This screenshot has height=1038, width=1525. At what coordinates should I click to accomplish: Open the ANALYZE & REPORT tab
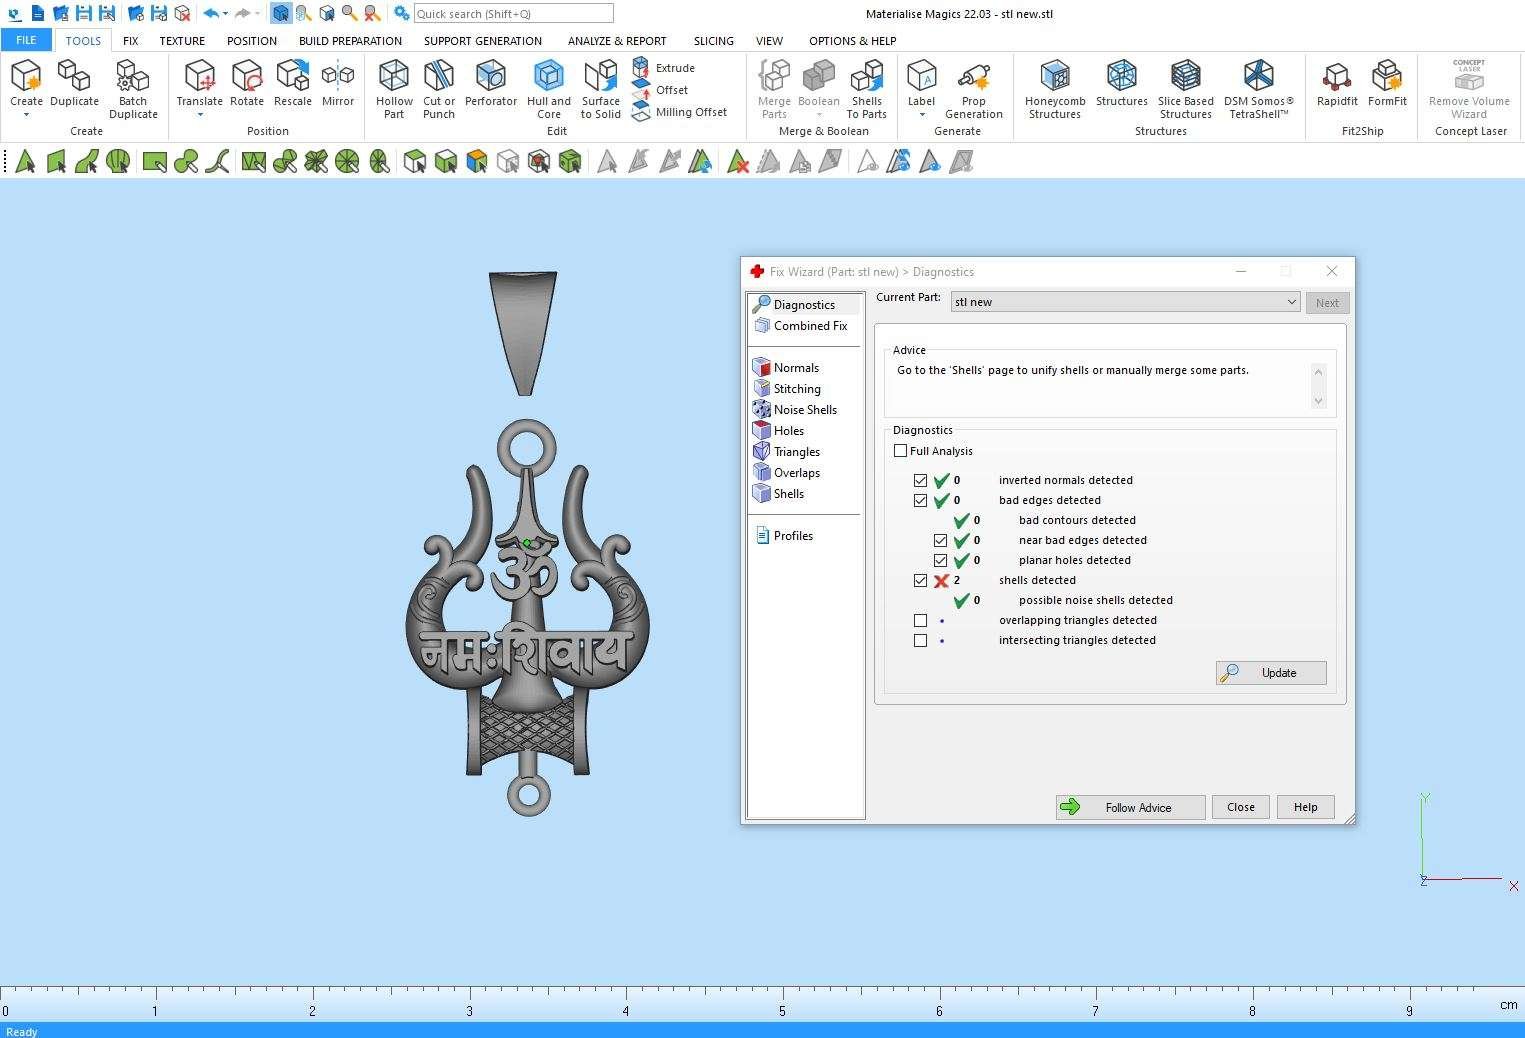[x=616, y=41]
